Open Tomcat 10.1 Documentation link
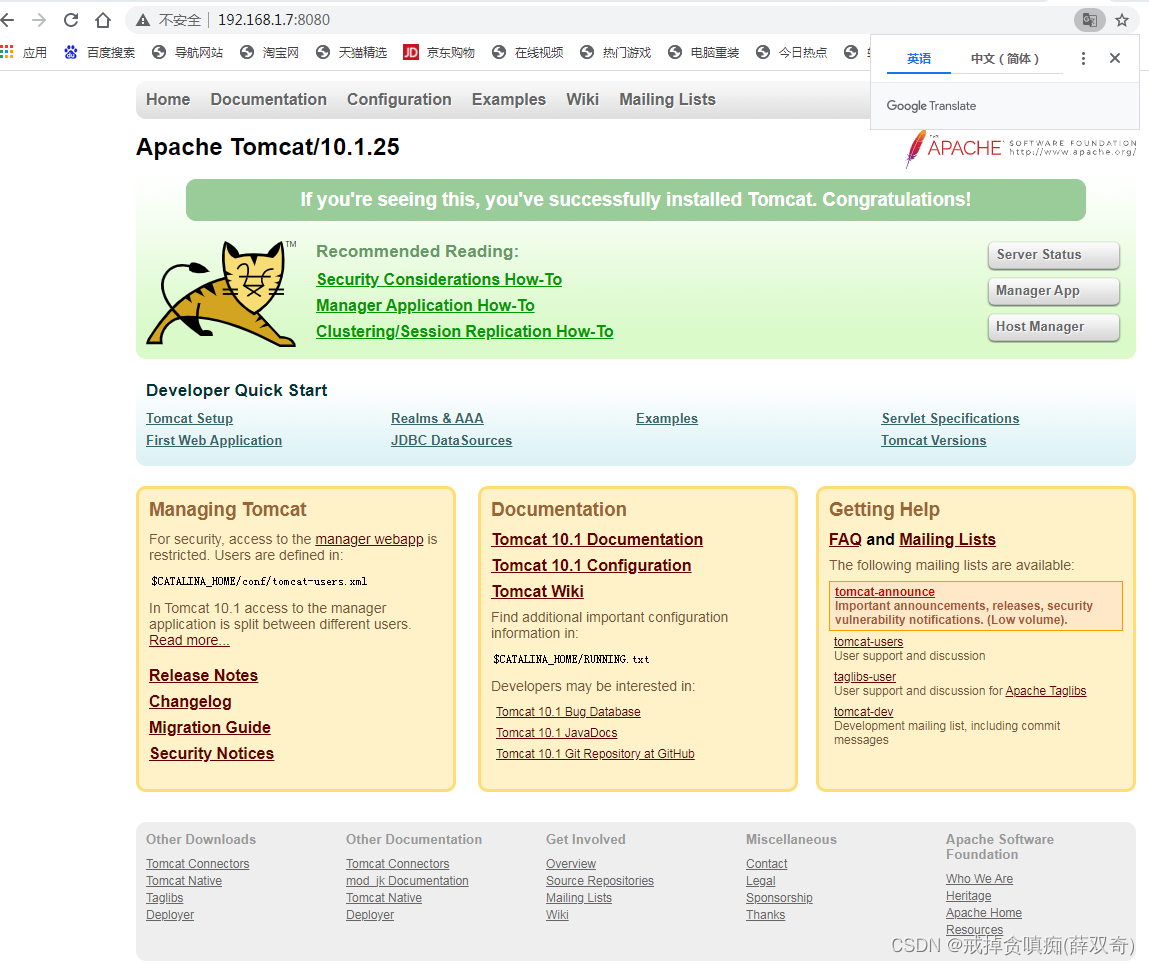 [597, 539]
